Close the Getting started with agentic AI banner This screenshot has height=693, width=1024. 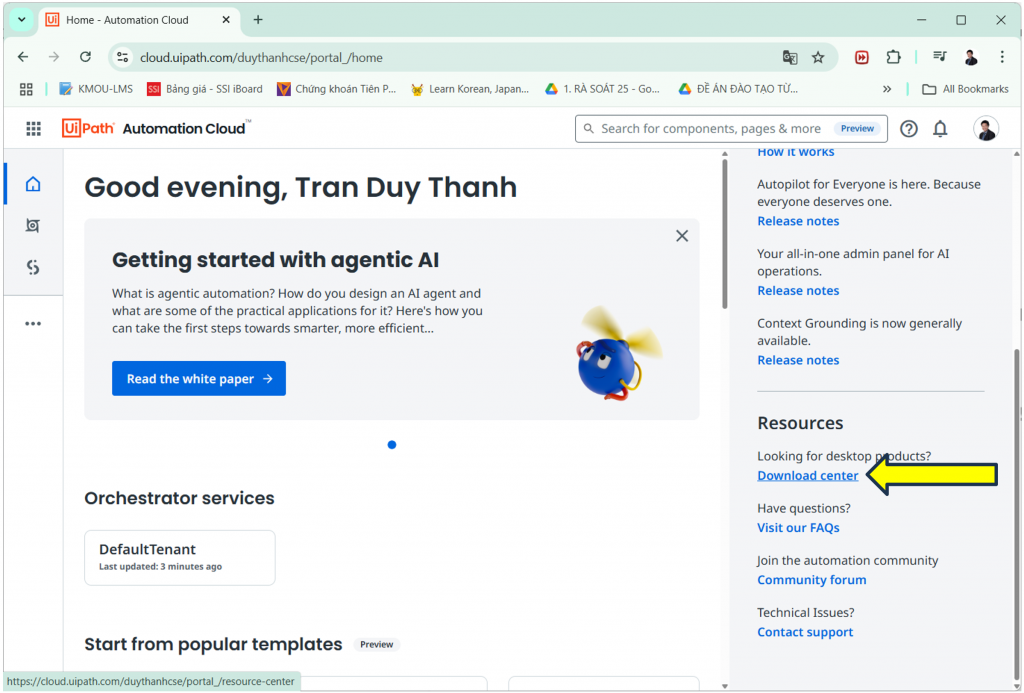[x=682, y=236]
